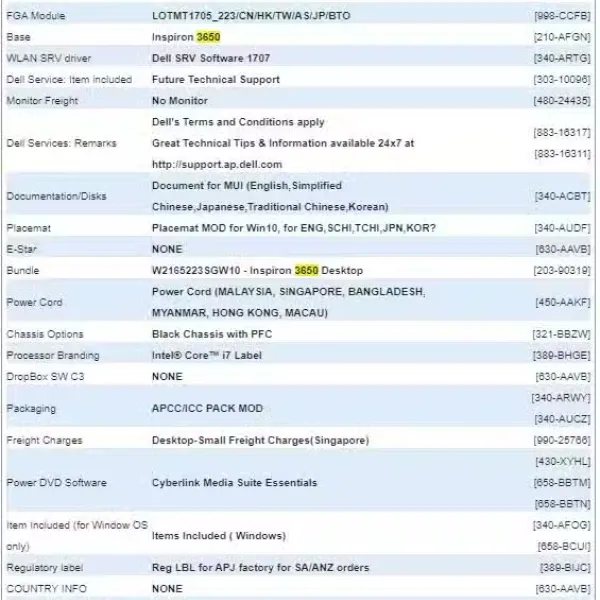Screen dimensions: 600x600
Task: Click the No Monitor value
Action: pos(180,101)
